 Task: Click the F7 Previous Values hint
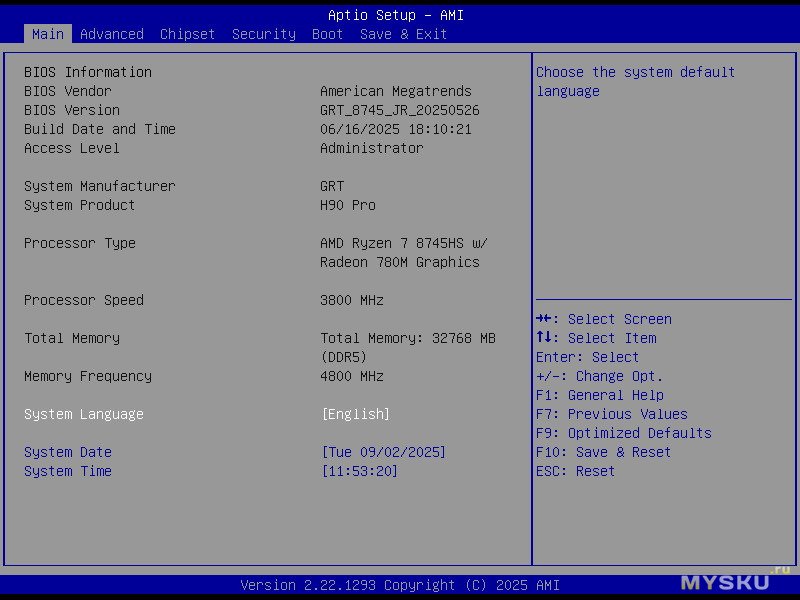click(611, 414)
